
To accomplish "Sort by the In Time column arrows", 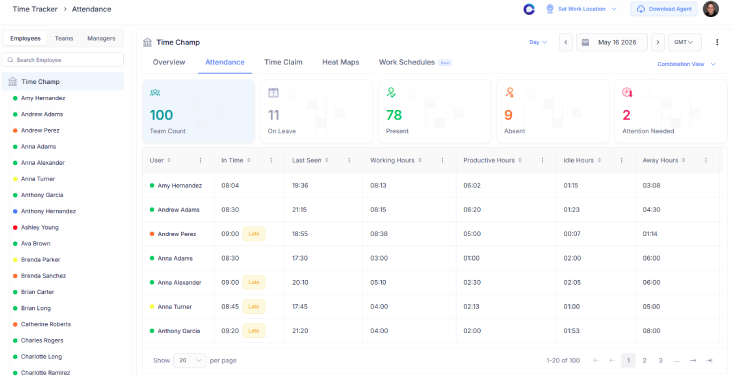I will point(249,160).
